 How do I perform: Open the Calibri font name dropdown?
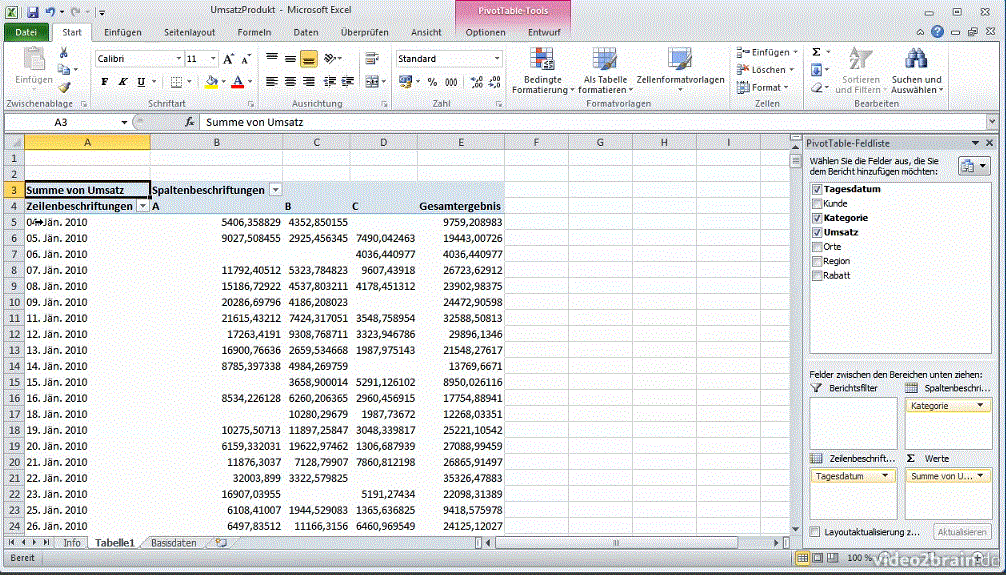coord(178,59)
